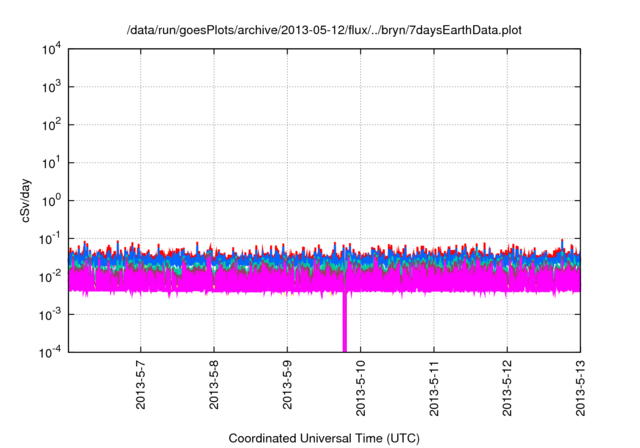Click the 10^0 y-axis tick label
Viewport: 640px width, 448px height.
point(51,200)
